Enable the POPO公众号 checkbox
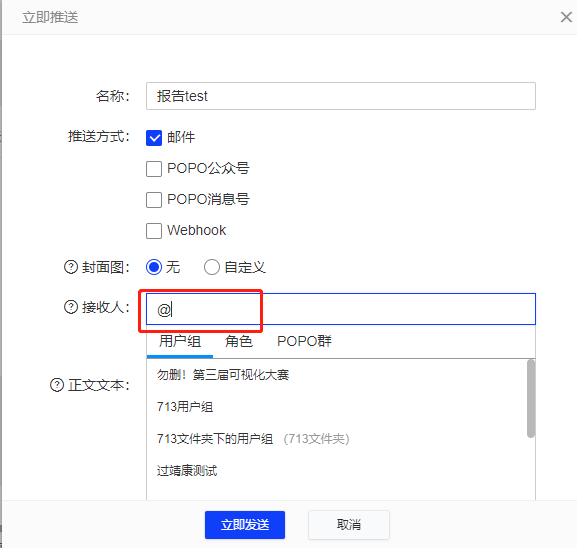The height and width of the screenshot is (548, 577). coord(154,169)
